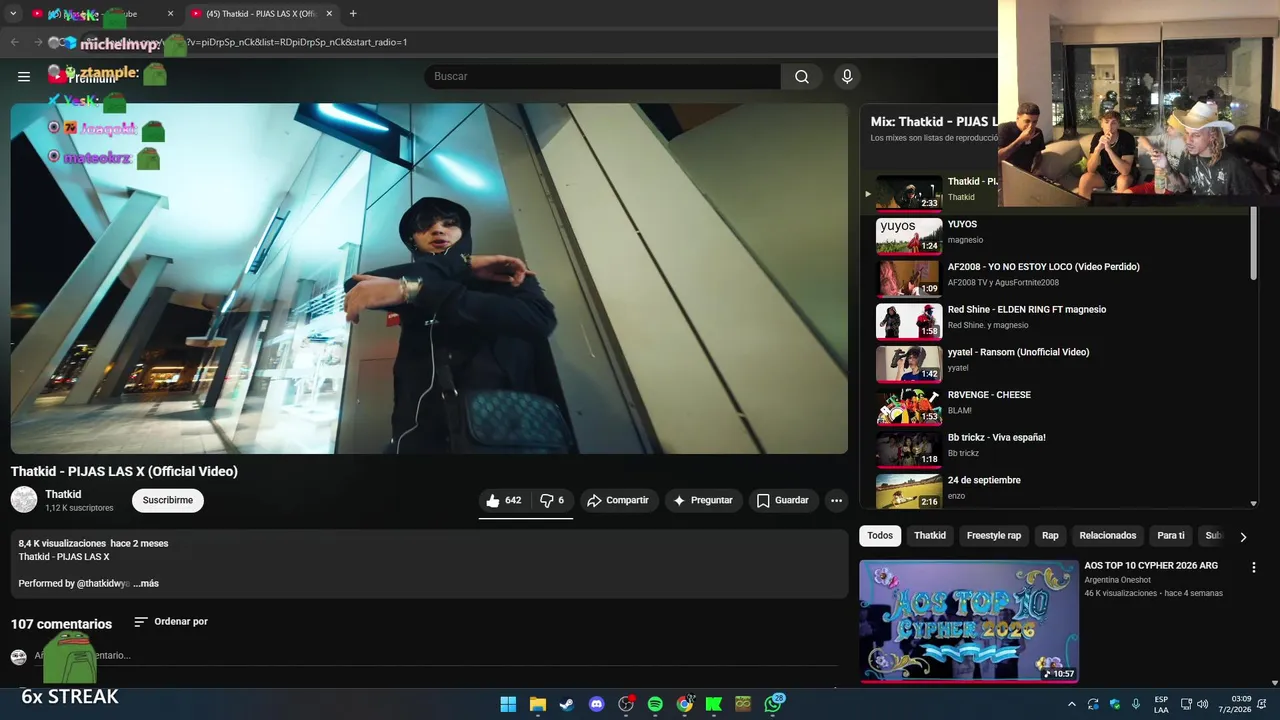Viewport: 1280px width, 720px height.
Task: Click the sync refresh tray icon
Action: (1093, 704)
